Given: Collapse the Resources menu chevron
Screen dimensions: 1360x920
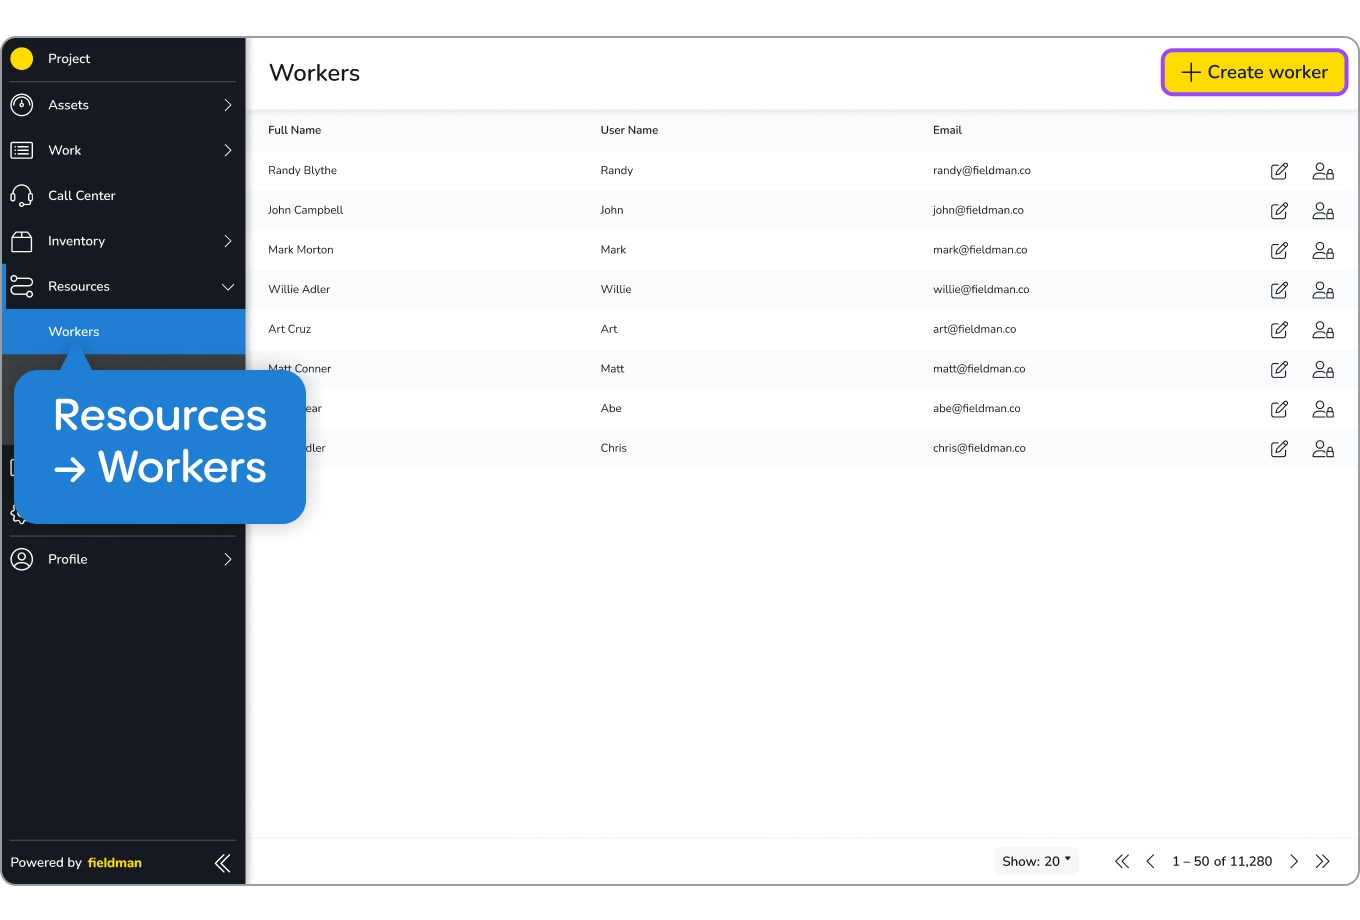Looking at the screenshot, I should click(228, 287).
